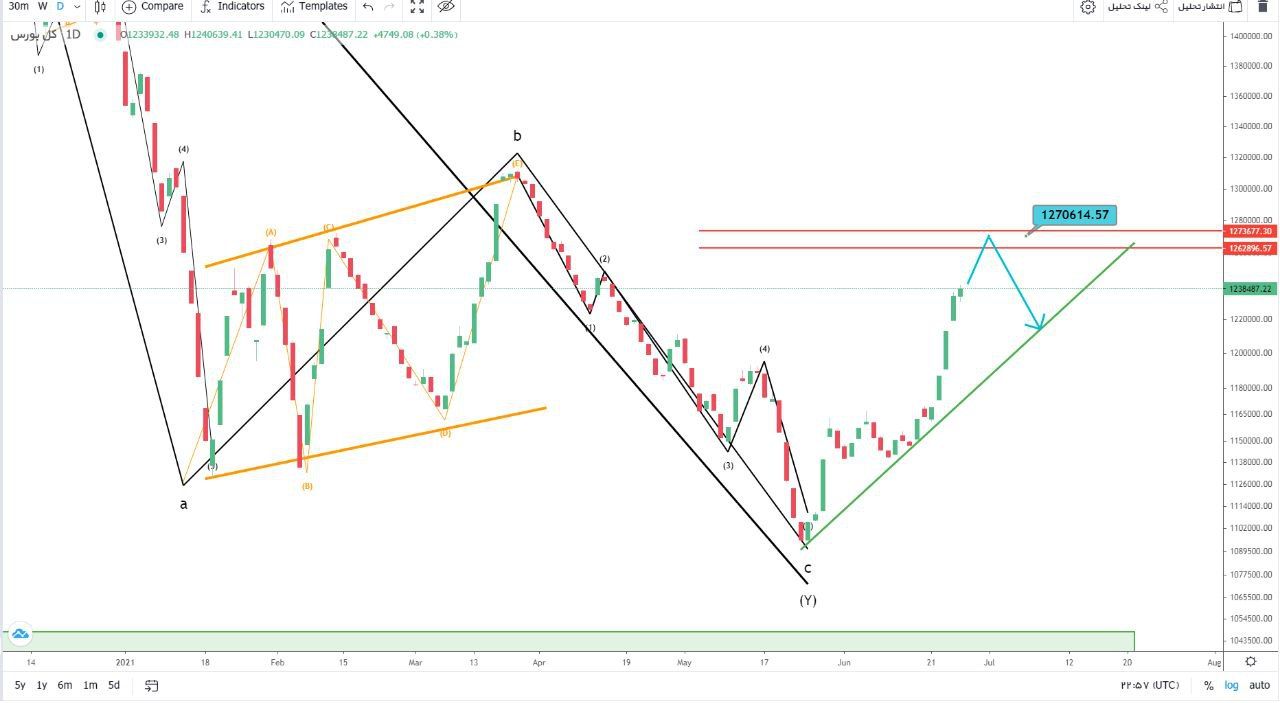Select the 30m timeframe
The image size is (1280, 703).
(19, 6)
